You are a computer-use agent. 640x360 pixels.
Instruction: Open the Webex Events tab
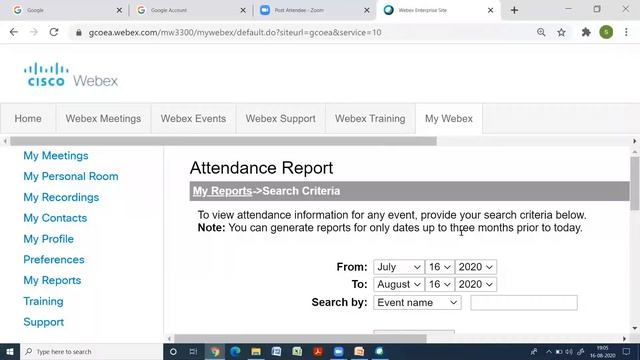(x=193, y=118)
